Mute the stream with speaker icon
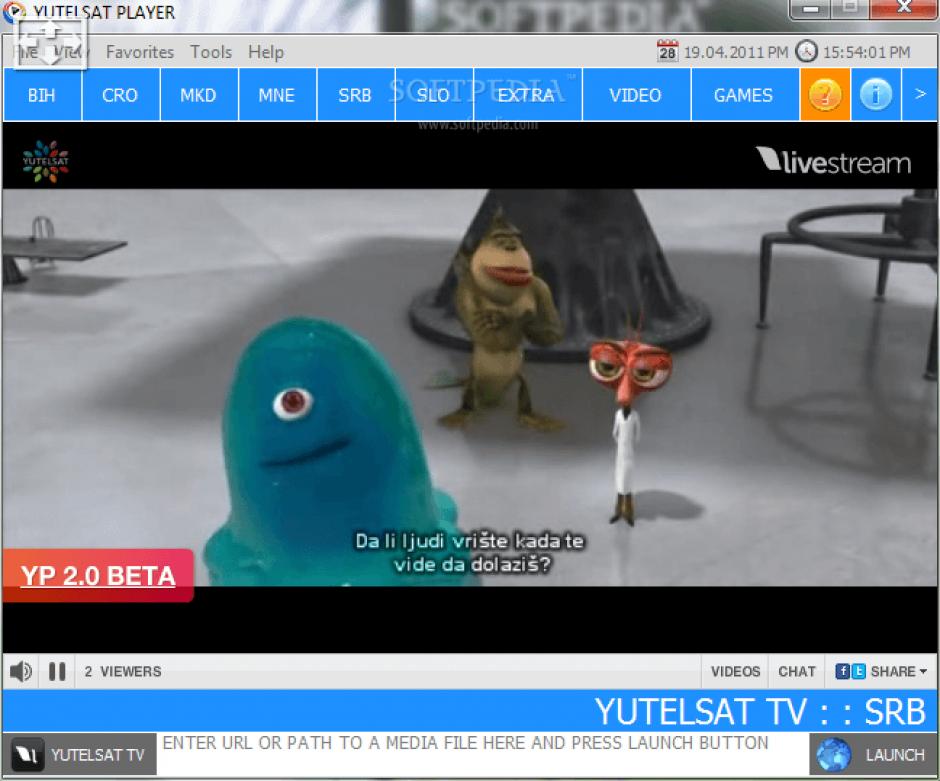This screenshot has height=781, width=940. click(x=21, y=671)
